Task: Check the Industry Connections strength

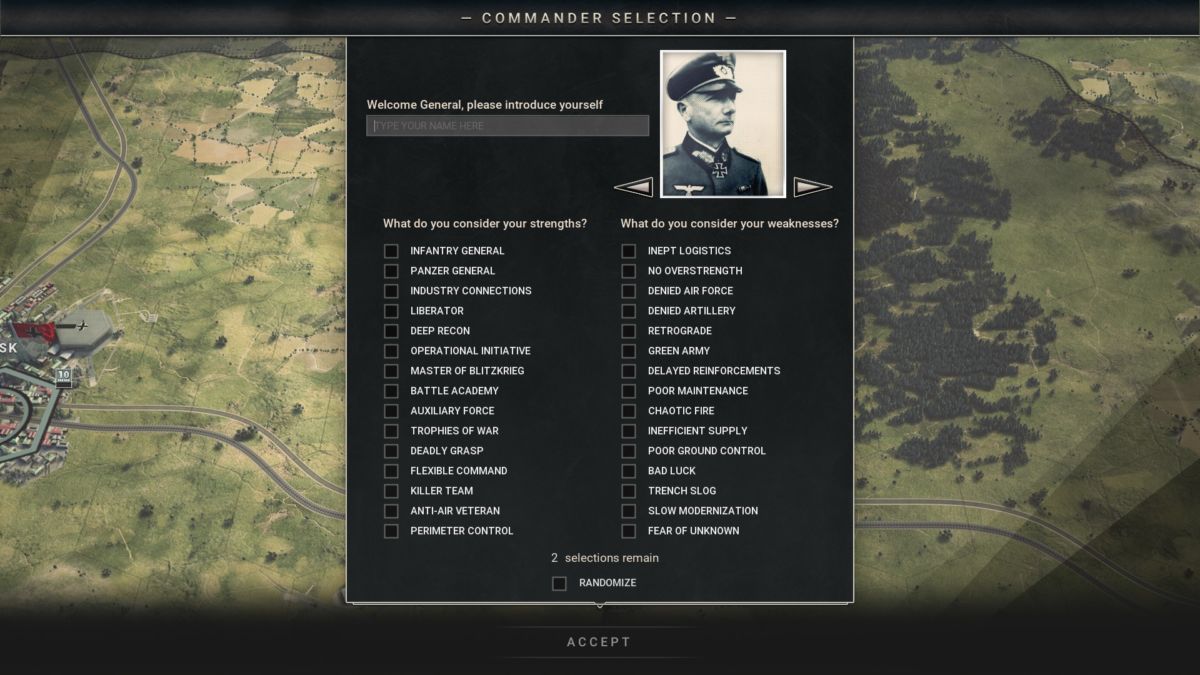Action: pyautogui.click(x=391, y=291)
